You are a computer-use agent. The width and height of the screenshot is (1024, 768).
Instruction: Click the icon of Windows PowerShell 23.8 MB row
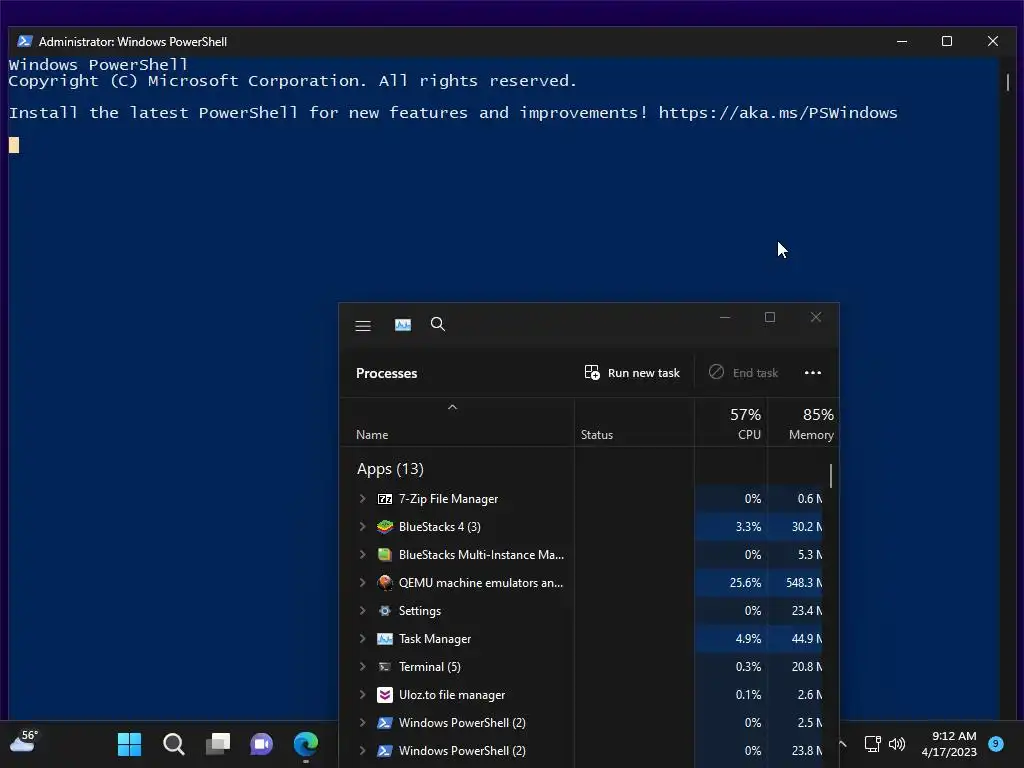[x=385, y=751]
